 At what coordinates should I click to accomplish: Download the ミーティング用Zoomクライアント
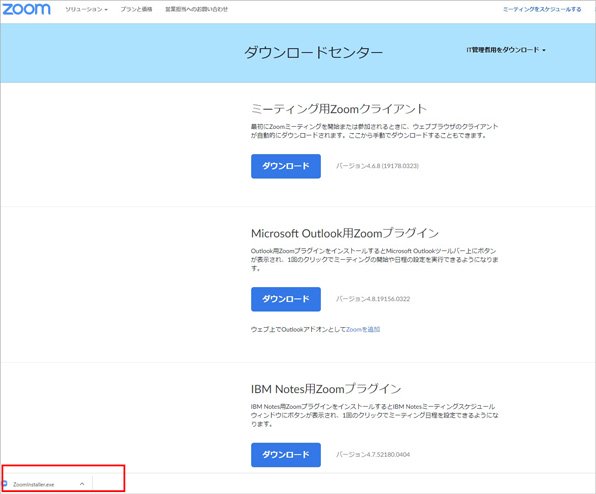[286, 166]
